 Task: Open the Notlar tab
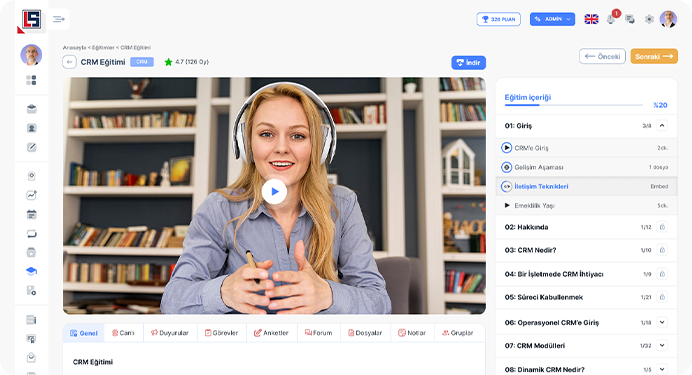point(412,333)
